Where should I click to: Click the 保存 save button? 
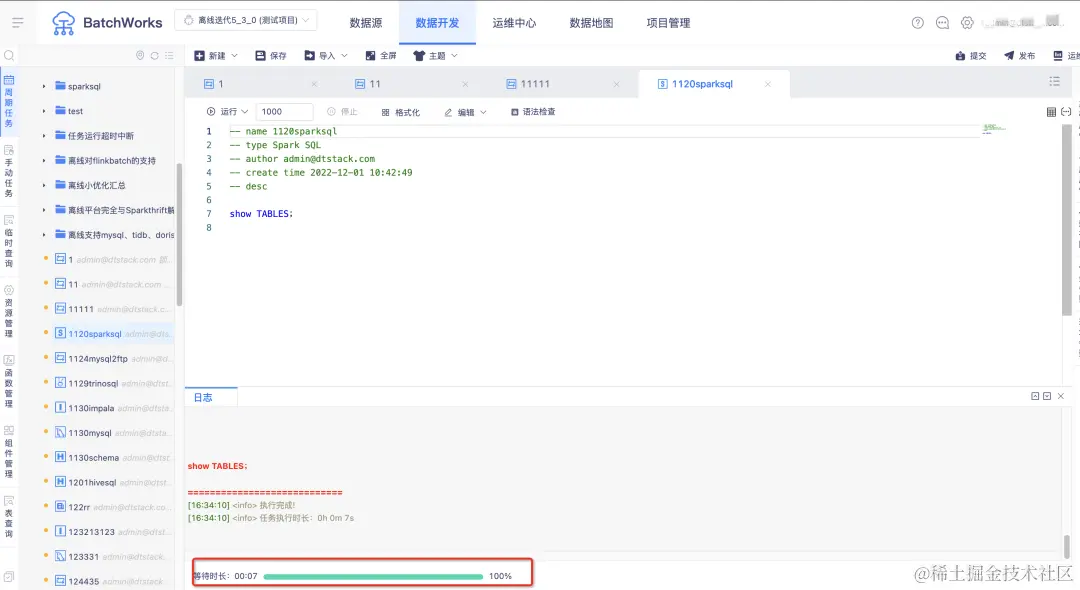tap(271, 56)
